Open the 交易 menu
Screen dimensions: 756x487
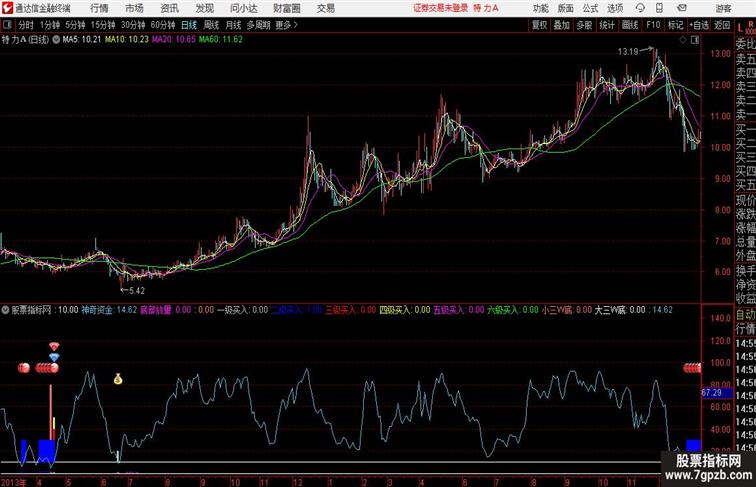click(326, 8)
